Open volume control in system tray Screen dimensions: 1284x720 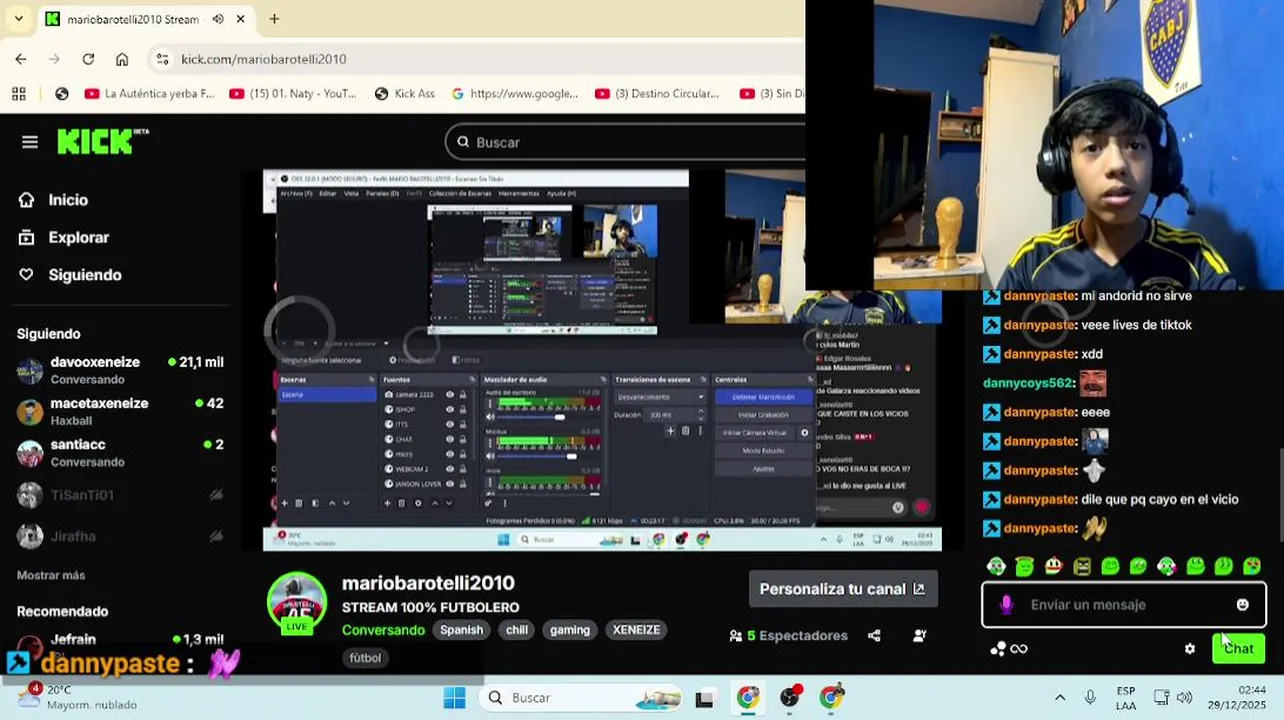coord(1185,698)
